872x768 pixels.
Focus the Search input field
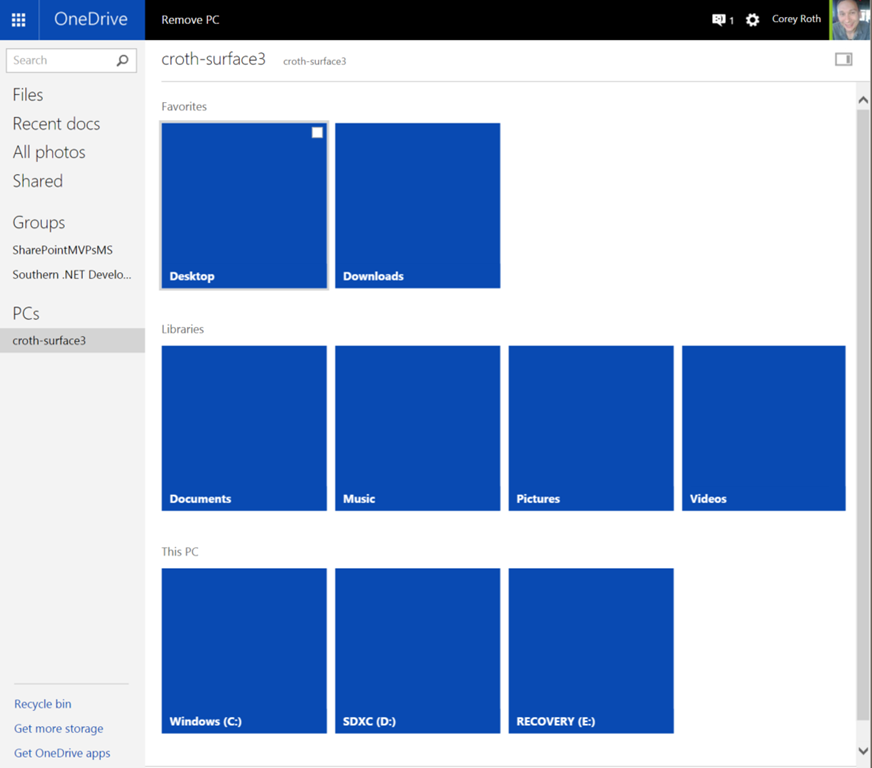point(71,60)
